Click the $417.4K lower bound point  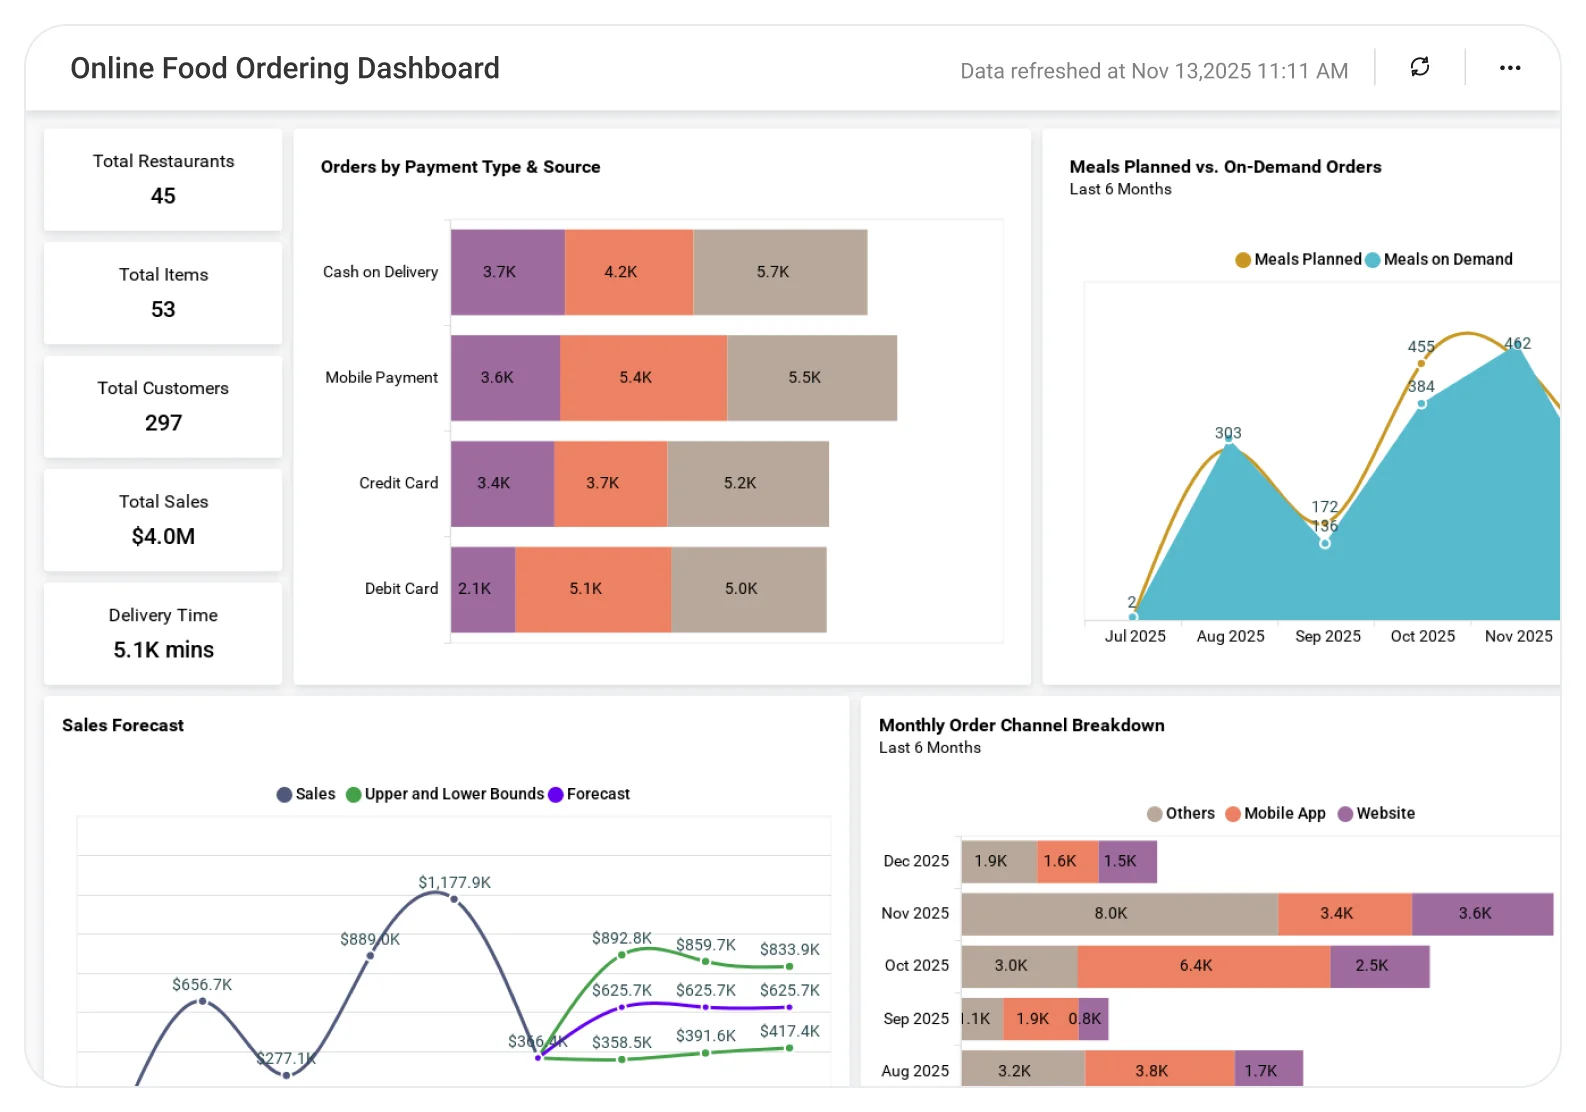click(x=789, y=1048)
